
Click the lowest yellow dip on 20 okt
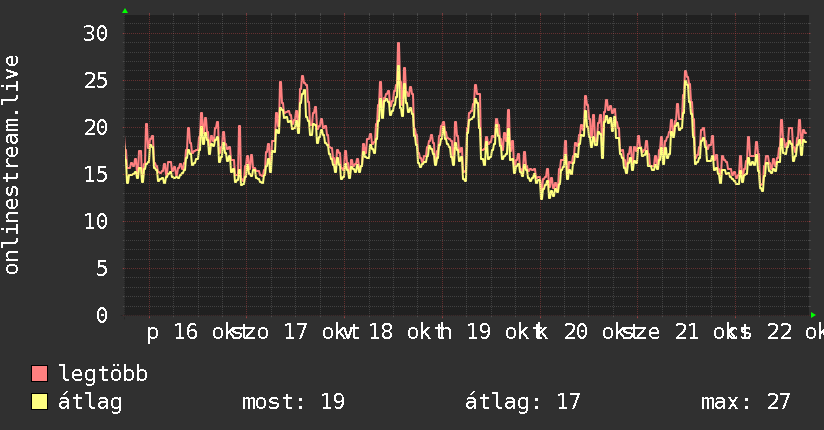pyautogui.click(x=542, y=198)
